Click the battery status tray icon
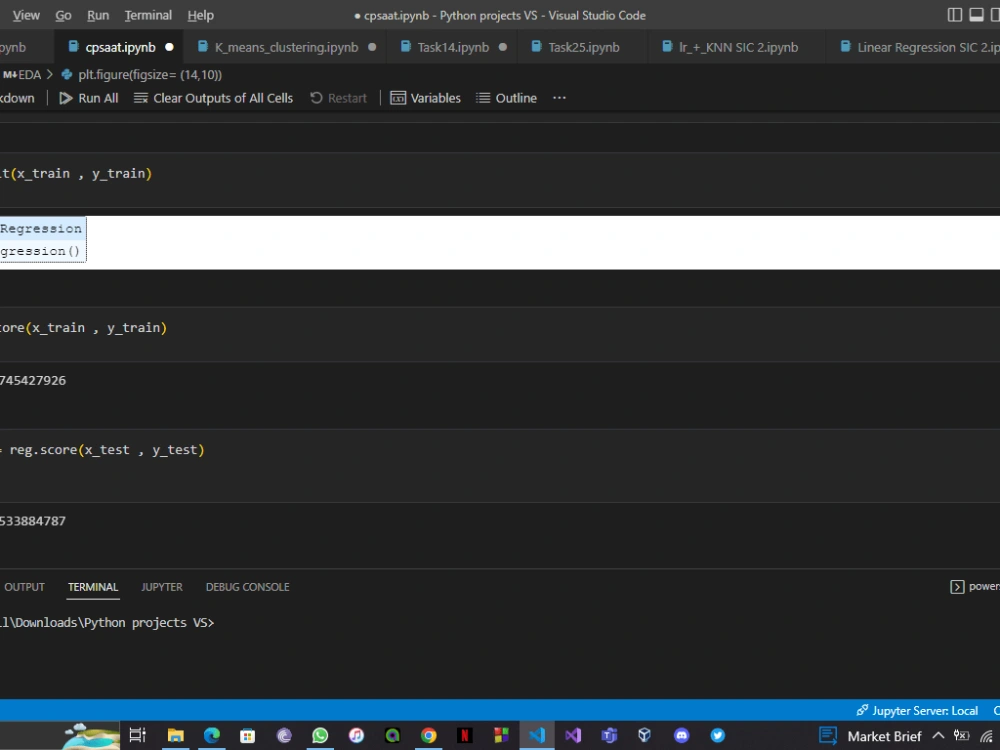This screenshot has height=750, width=1000. [961, 736]
